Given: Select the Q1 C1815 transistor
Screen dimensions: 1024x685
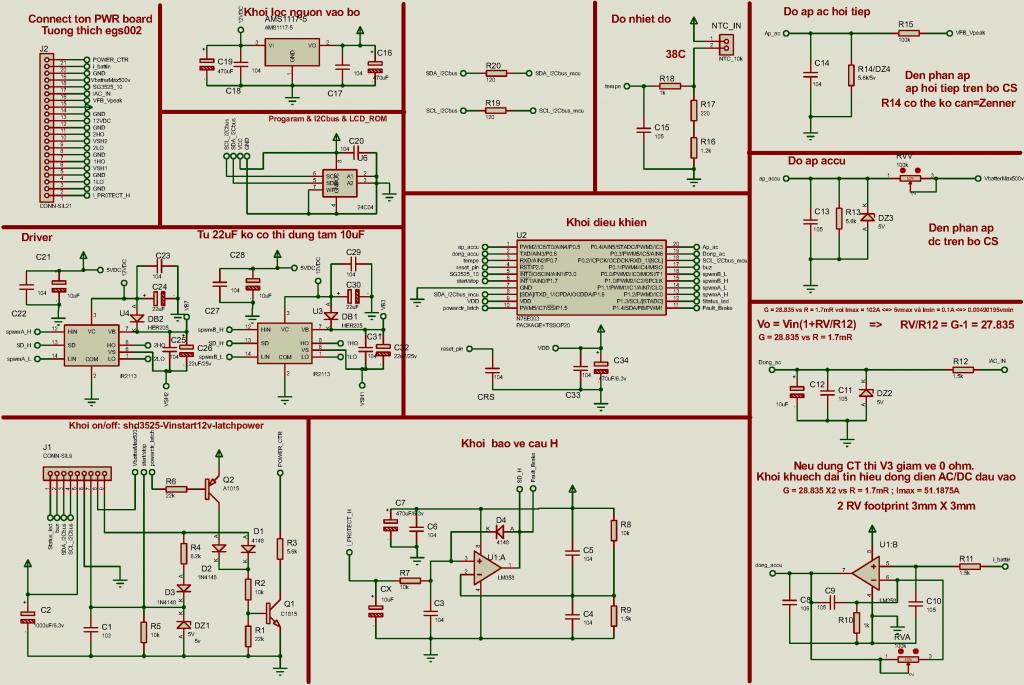Looking at the screenshot, I should point(274,613).
